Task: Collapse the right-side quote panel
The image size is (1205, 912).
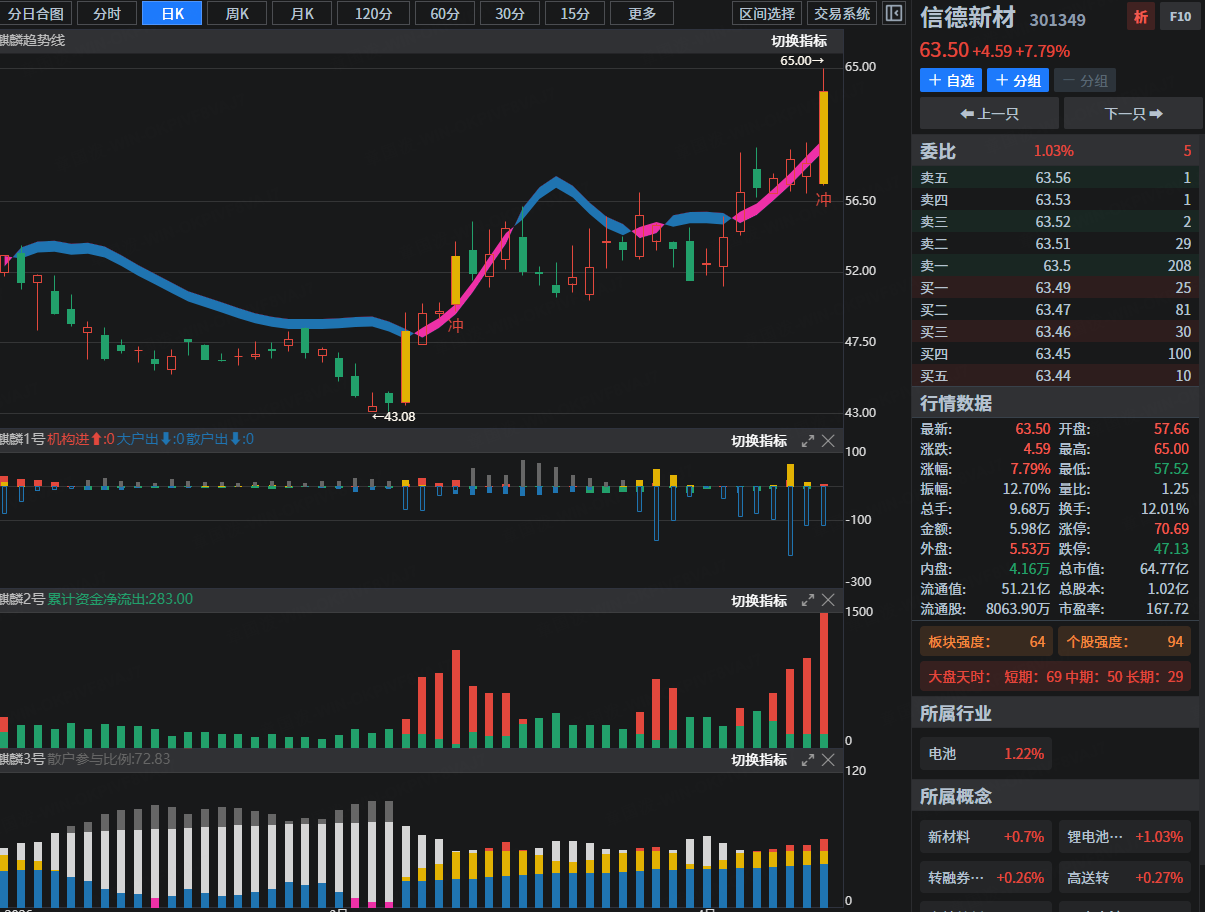Action: point(894,13)
